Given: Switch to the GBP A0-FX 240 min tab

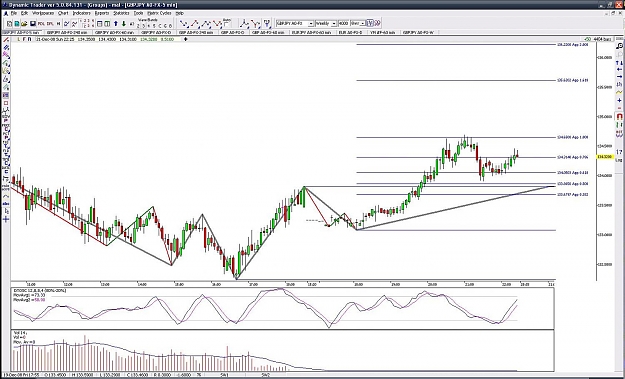Looking at the screenshot, I should tap(197, 32).
